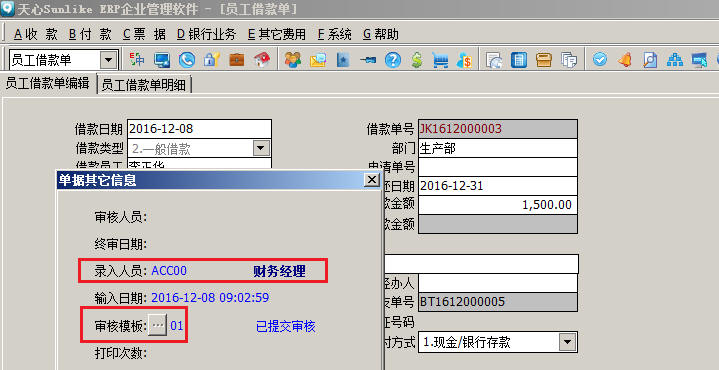
Task: Click the blue question mark help icon
Action: (393, 60)
